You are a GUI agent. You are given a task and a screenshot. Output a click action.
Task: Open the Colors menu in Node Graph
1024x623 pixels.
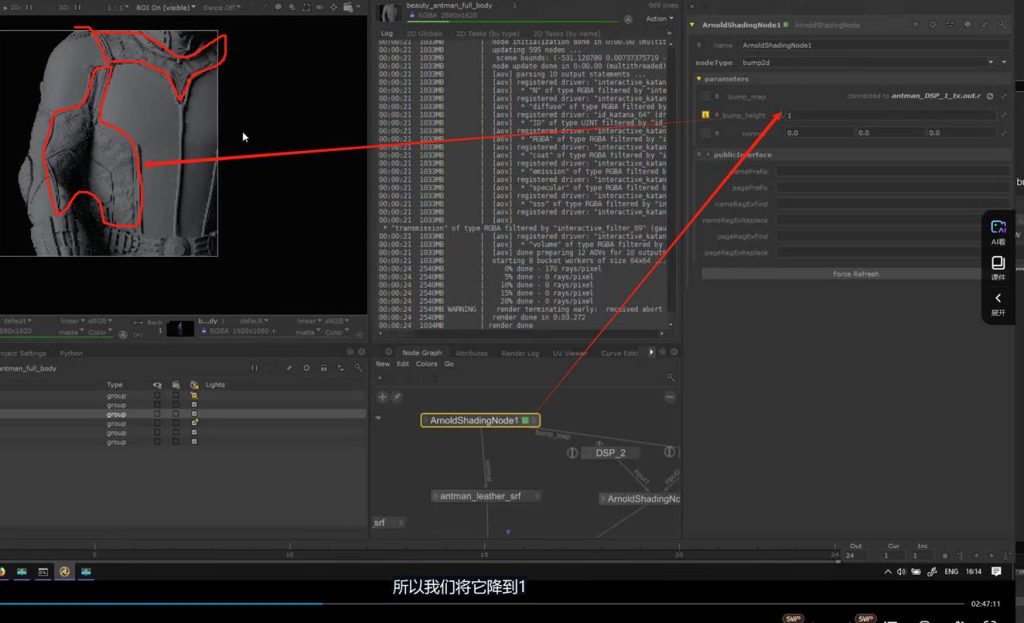point(426,364)
